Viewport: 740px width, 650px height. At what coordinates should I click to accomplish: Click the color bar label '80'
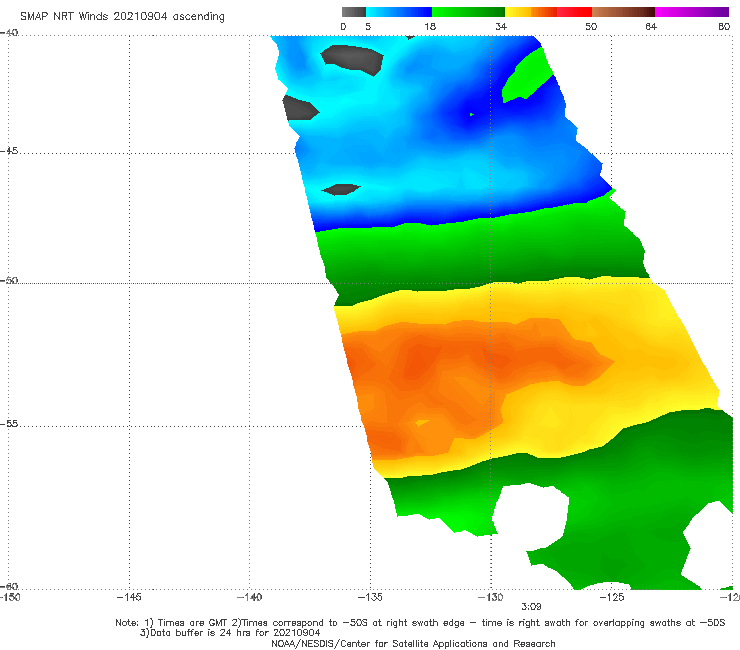tap(724, 26)
